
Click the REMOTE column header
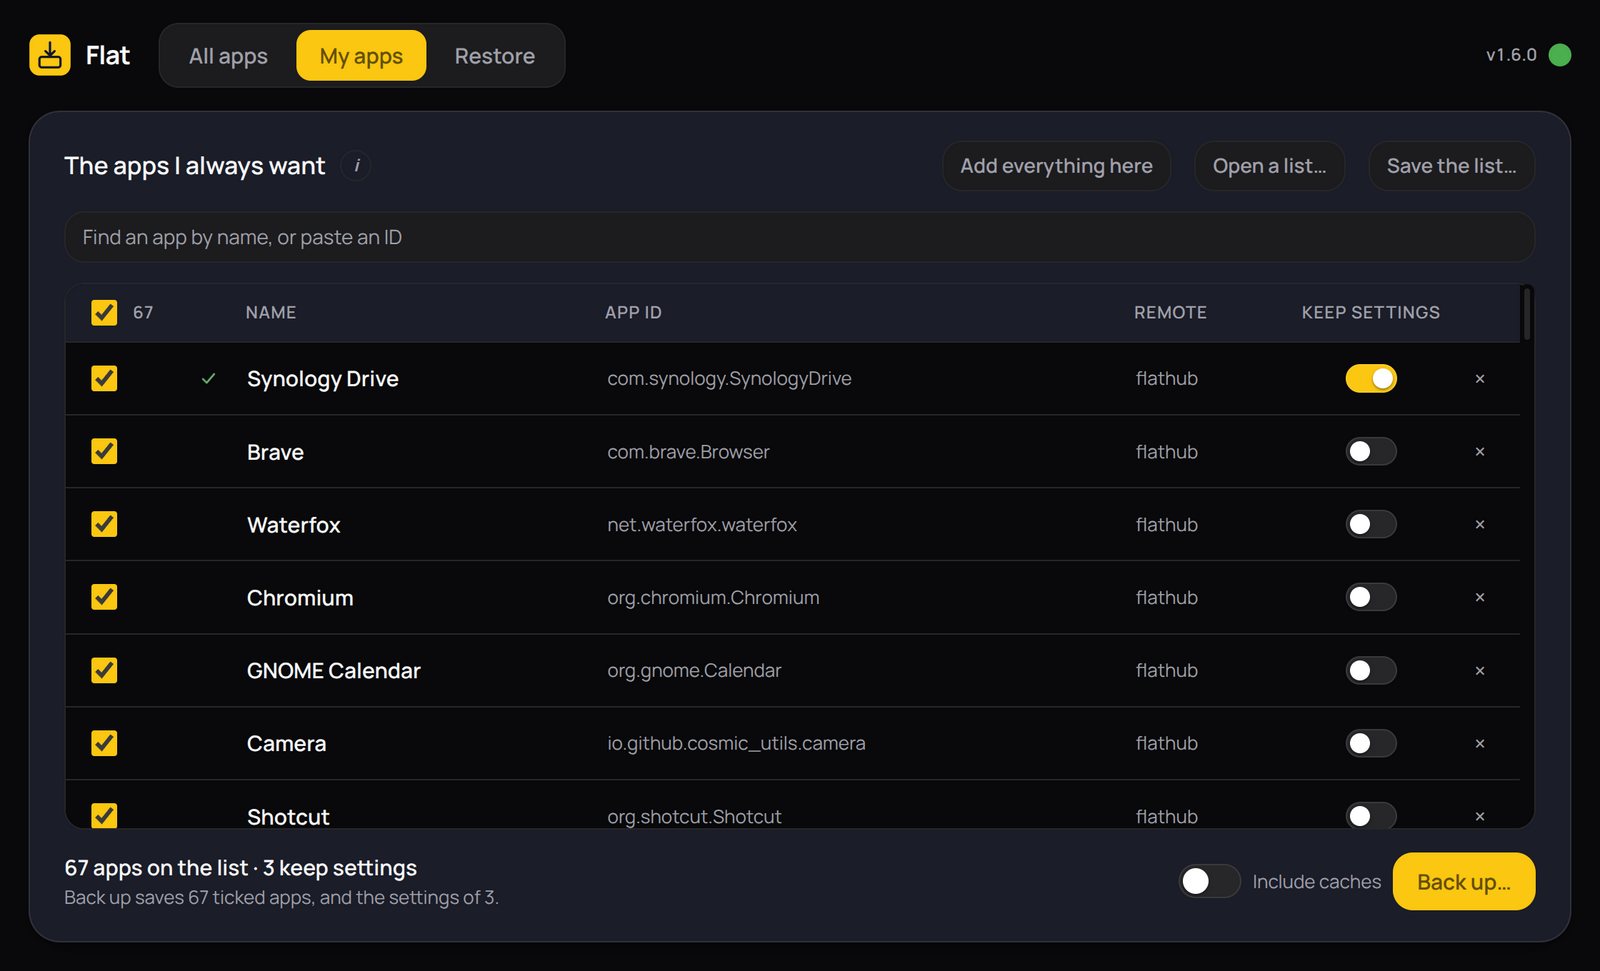point(1170,313)
